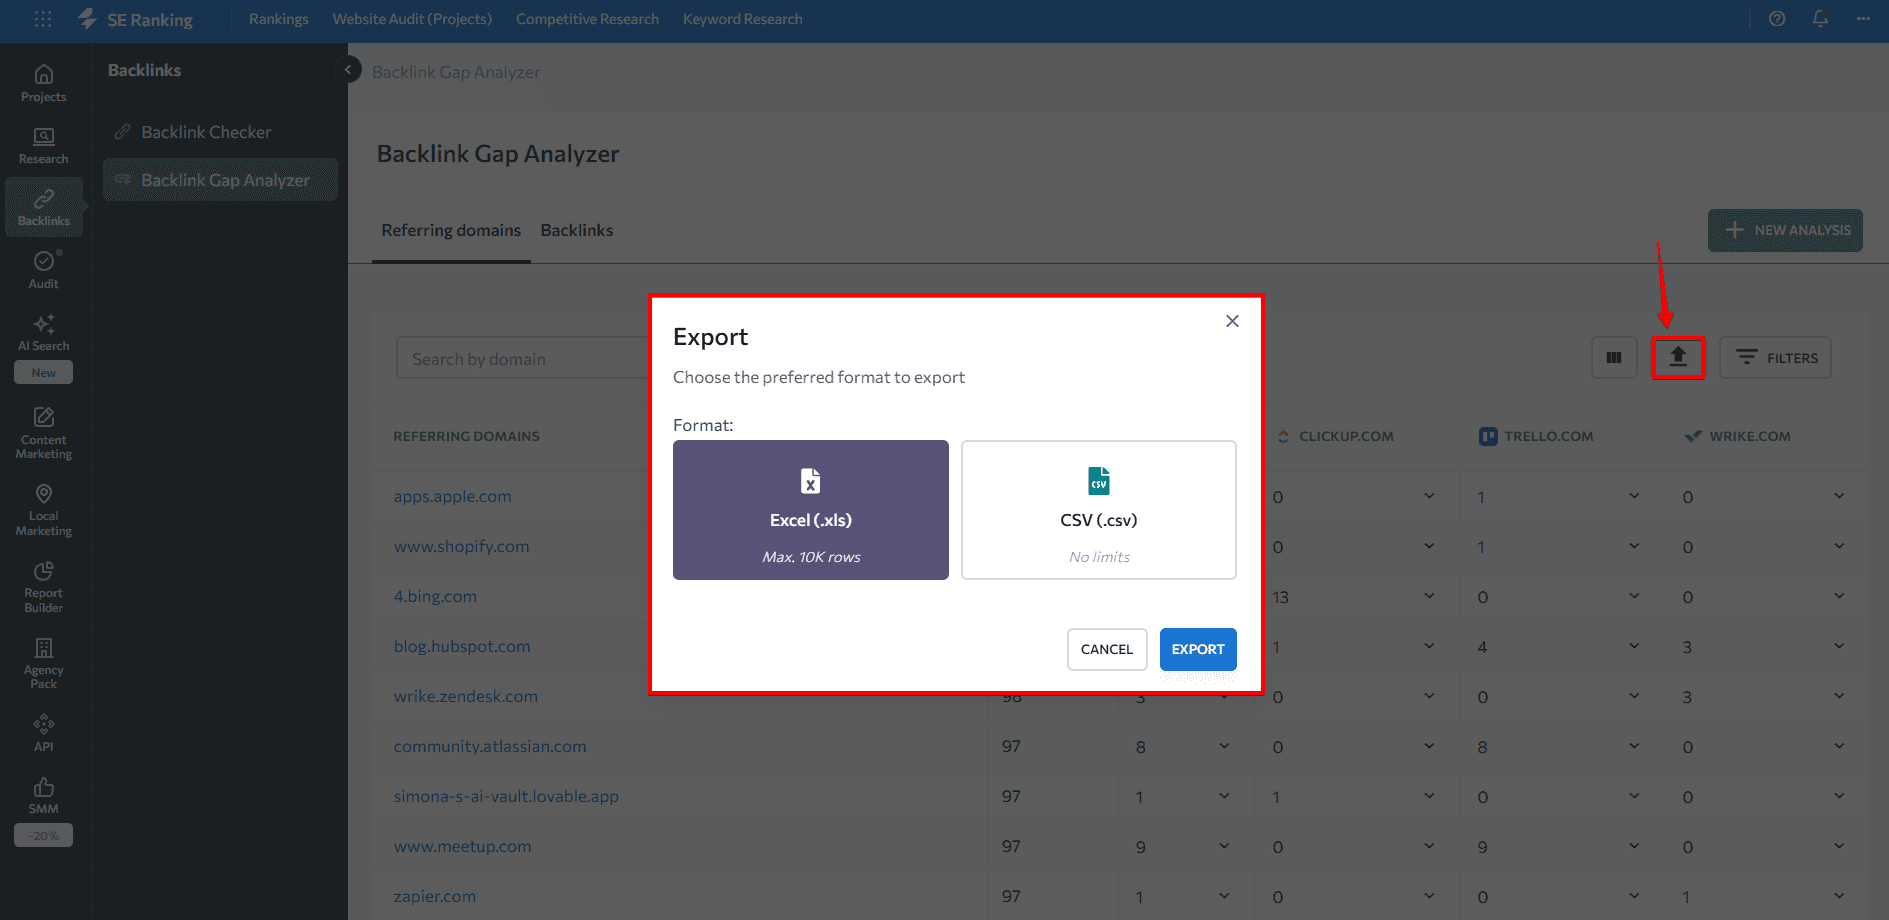Open API section in sidebar

[x=44, y=733]
